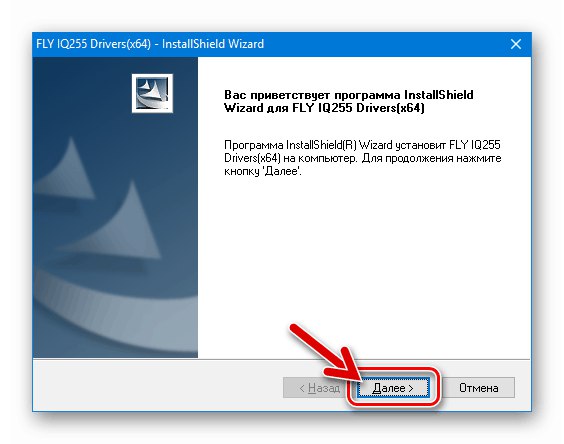Screen dimensions: 564x444
Task: Click the empty blue title bar area
Action: pos(385,44)
